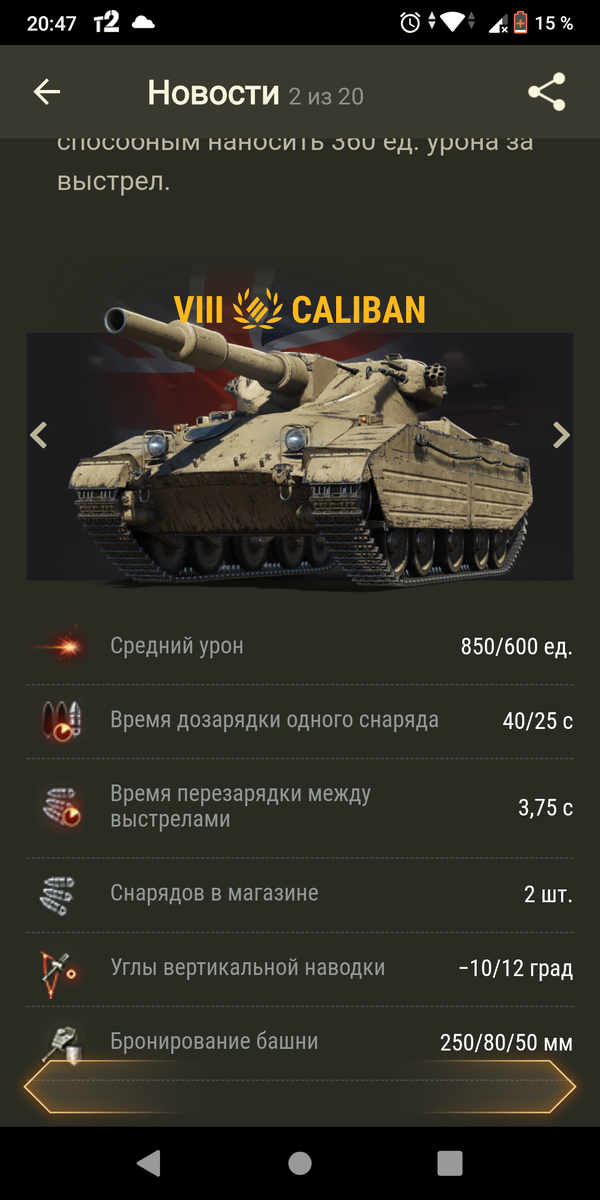Tap the turret armor icon
This screenshot has width=600, height=1200.
coord(59,1043)
